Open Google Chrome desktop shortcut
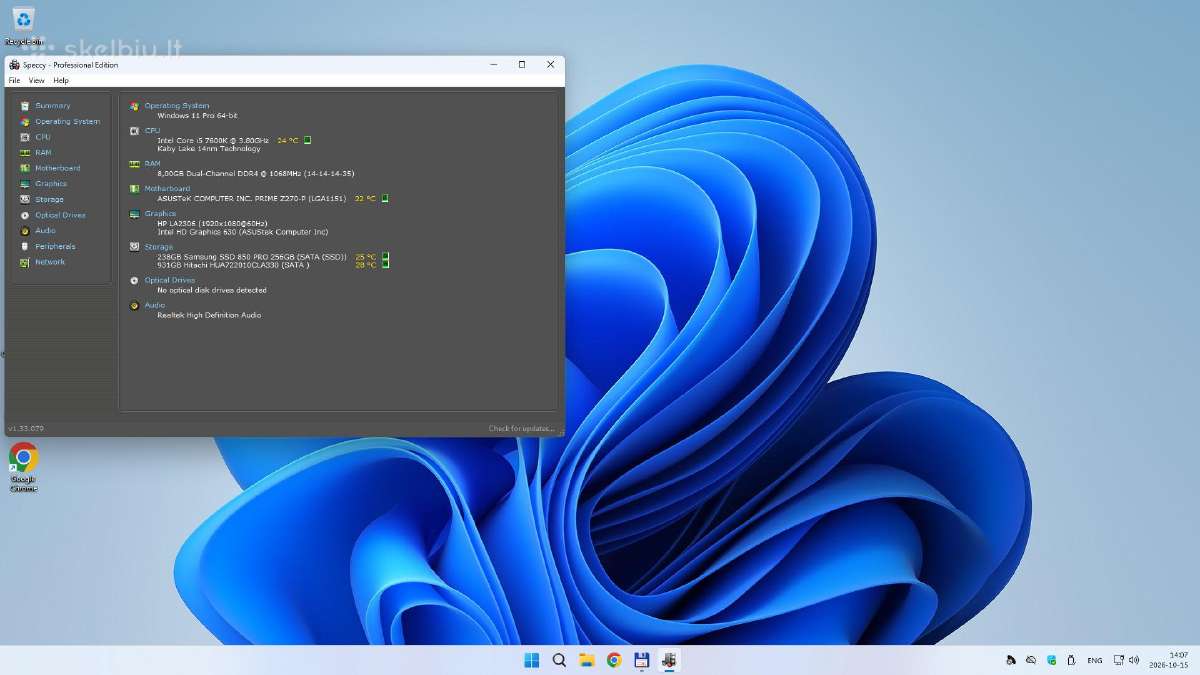Image resolution: width=1200 pixels, height=675 pixels. (23, 467)
